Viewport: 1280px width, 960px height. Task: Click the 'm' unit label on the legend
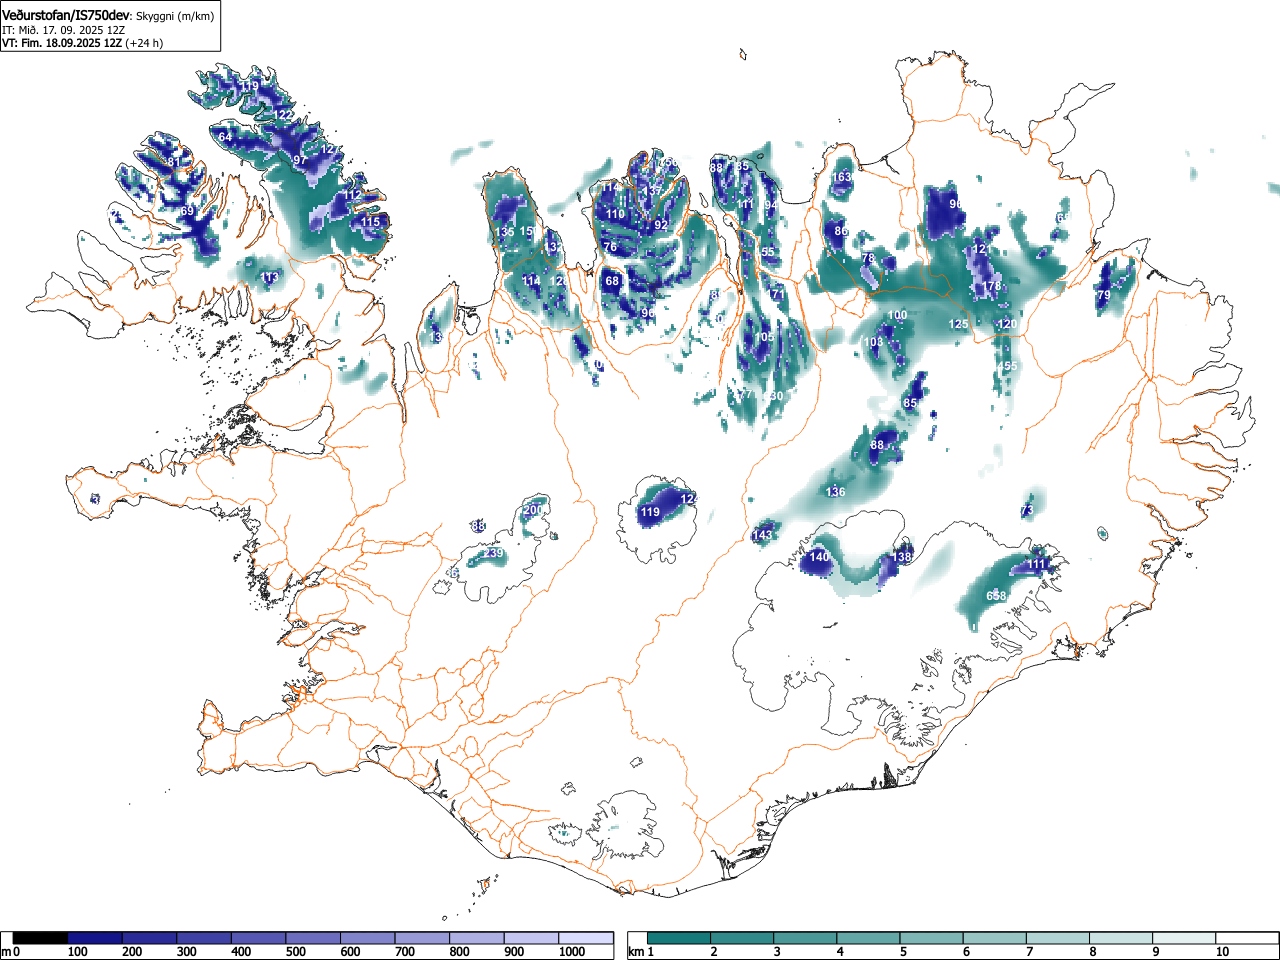pyautogui.click(x=6, y=952)
